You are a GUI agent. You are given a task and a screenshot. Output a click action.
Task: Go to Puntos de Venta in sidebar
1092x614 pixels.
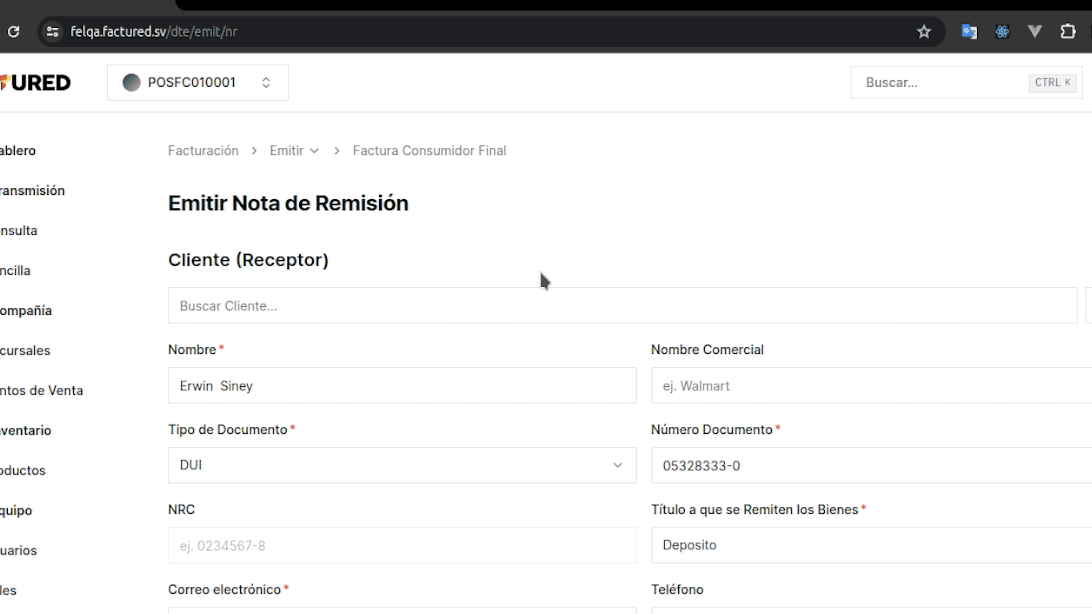tap(41, 391)
